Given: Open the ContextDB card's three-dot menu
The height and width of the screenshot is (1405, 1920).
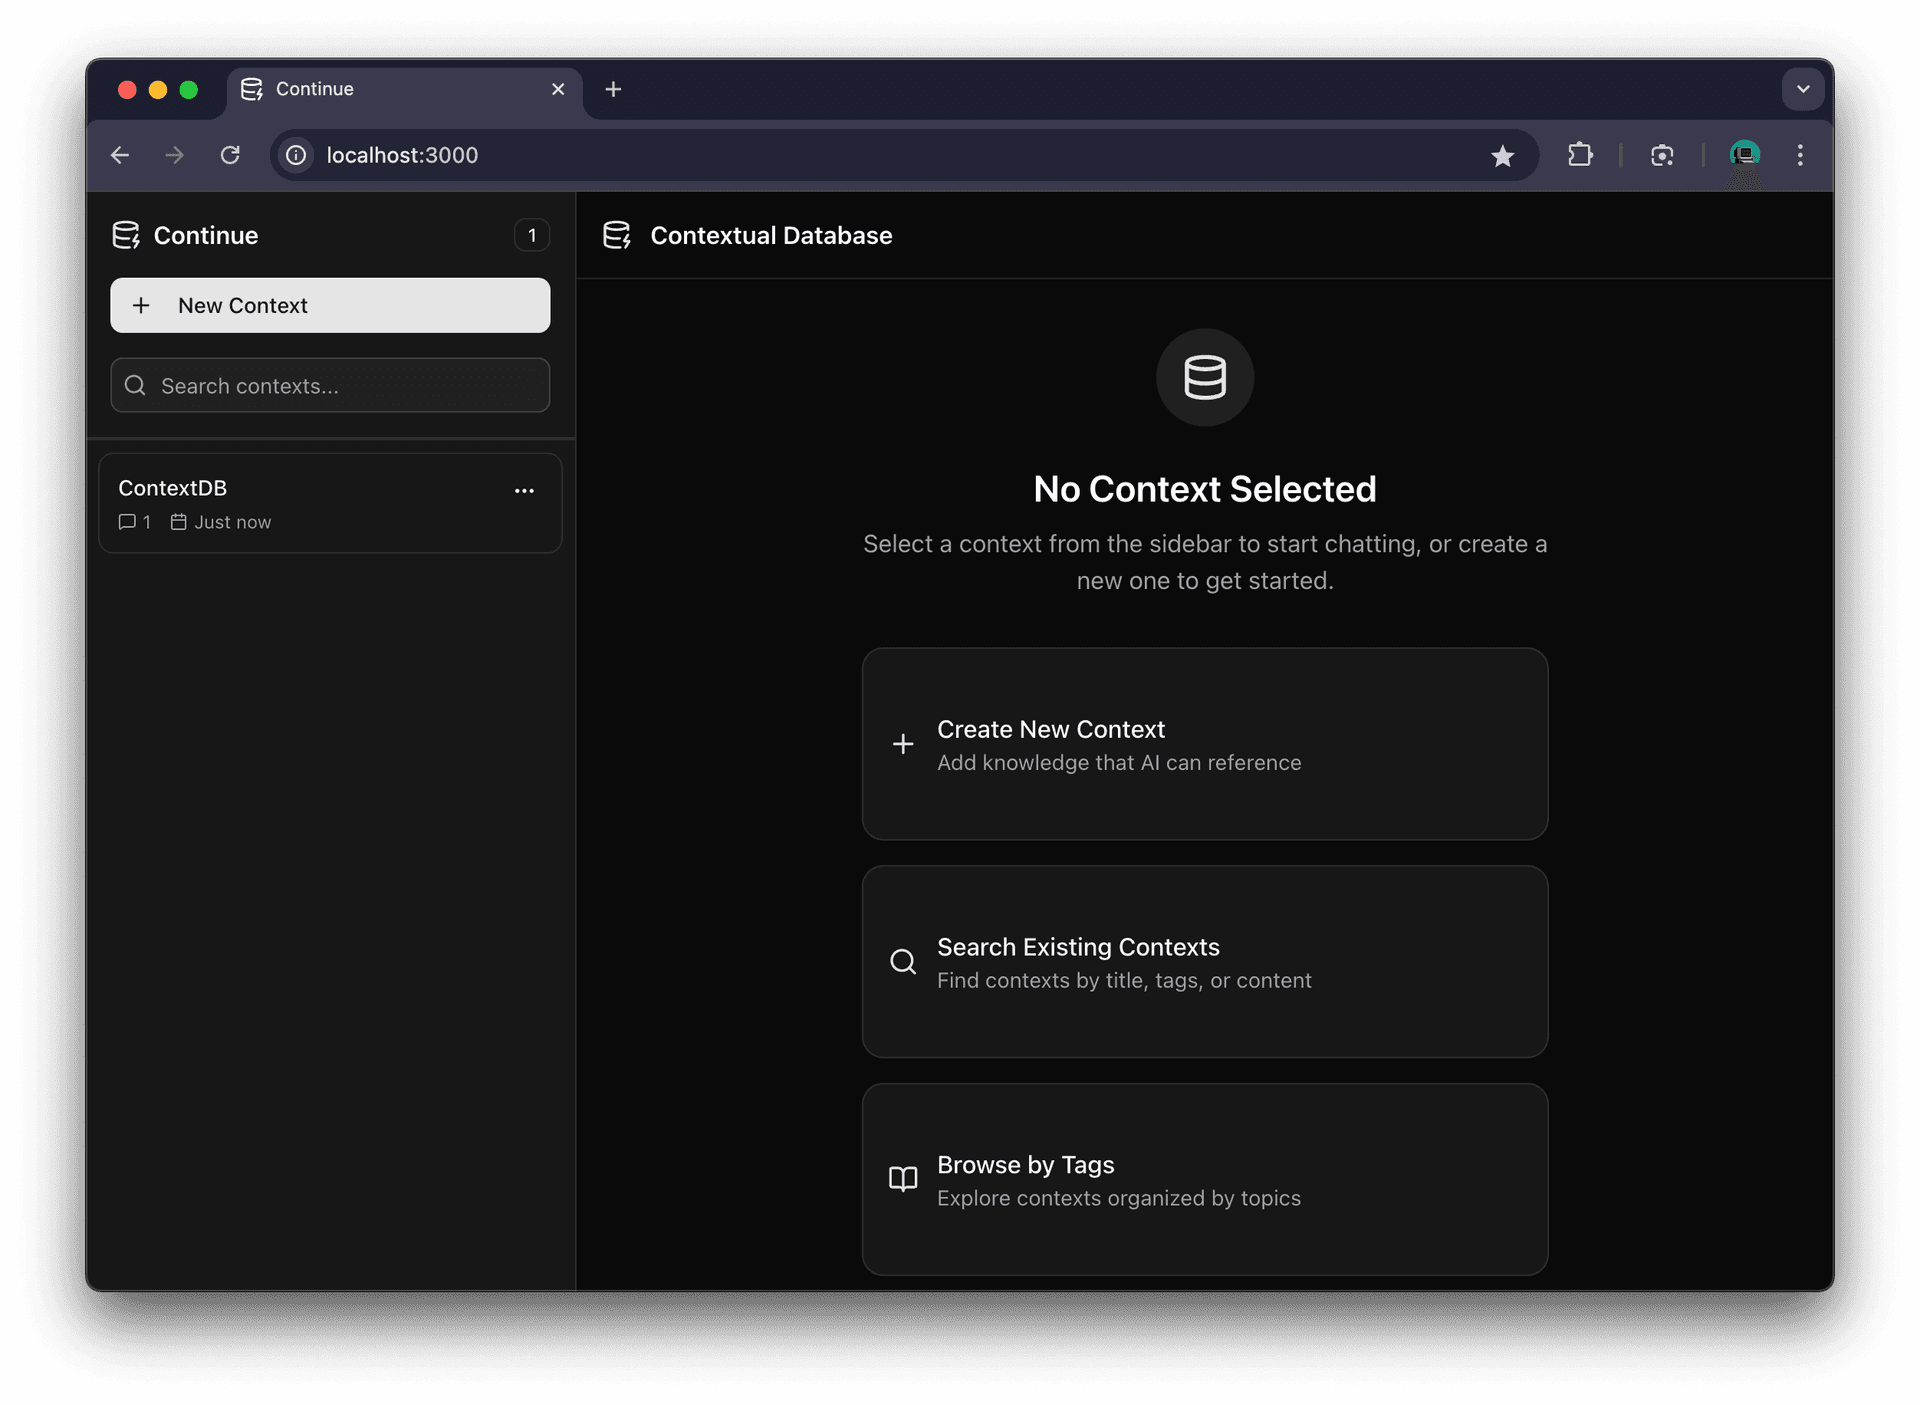Looking at the screenshot, I should click(x=525, y=491).
